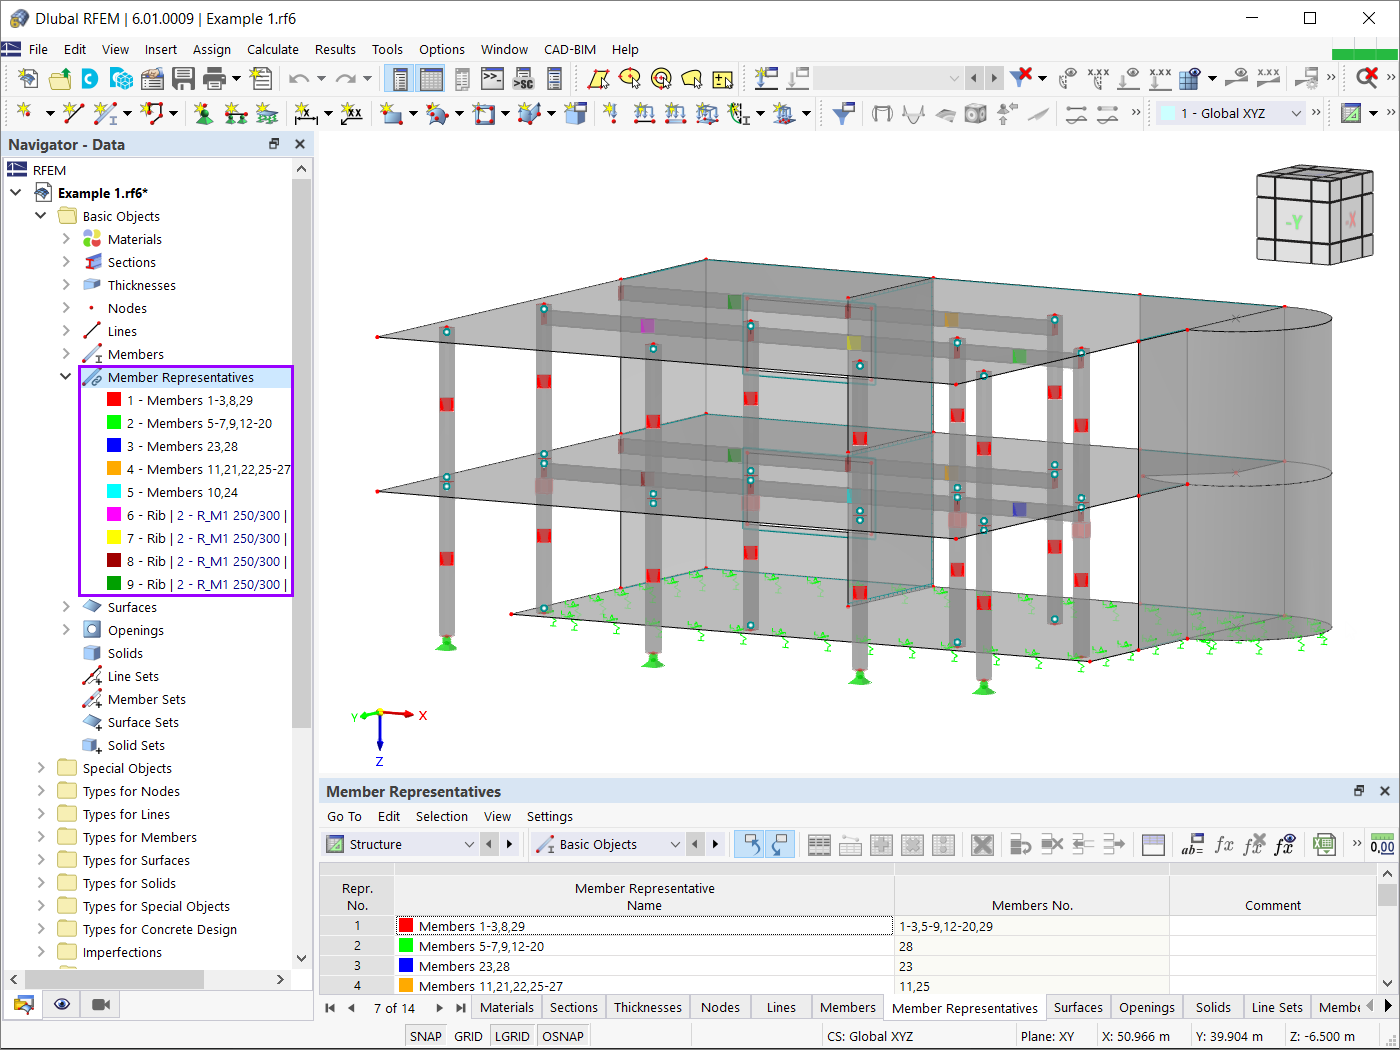Toggle SNAP in the status bar
This screenshot has width=1400, height=1050.
(x=425, y=1036)
